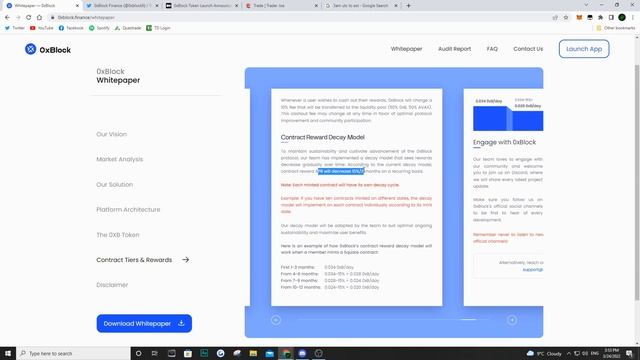Viewport: 640px width, 360px height.
Task: Open Discord from taskbar
Action: point(302,353)
